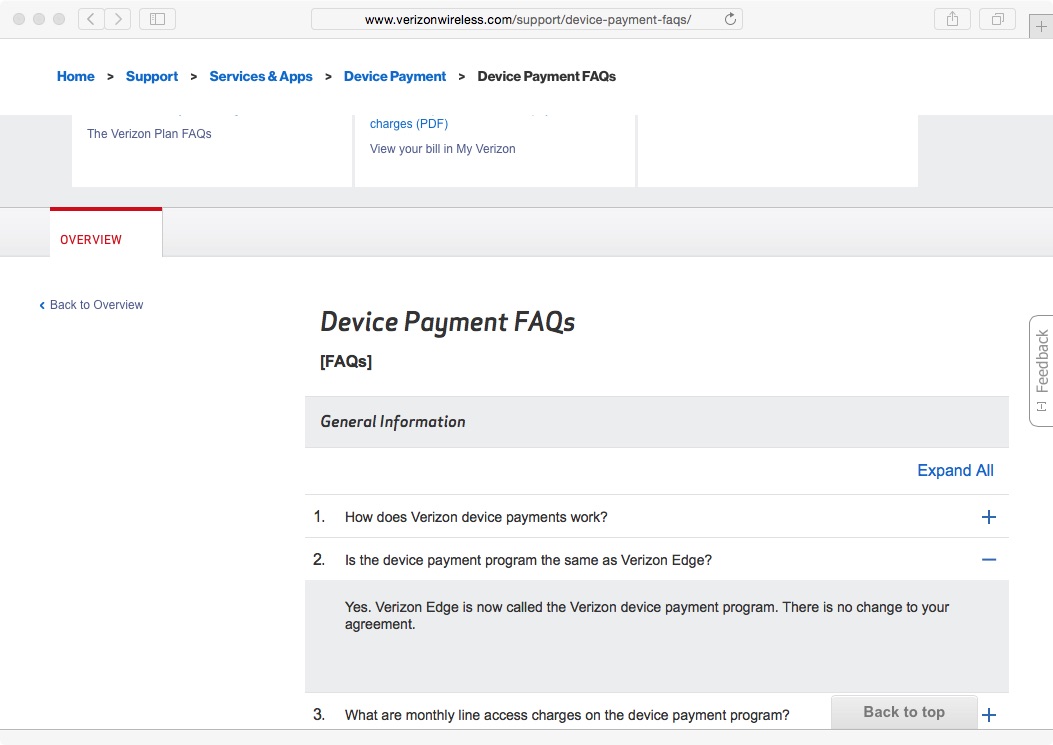Open the charges (PDF) link
The width and height of the screenshot is (1053, 745).
click(409, 124)
